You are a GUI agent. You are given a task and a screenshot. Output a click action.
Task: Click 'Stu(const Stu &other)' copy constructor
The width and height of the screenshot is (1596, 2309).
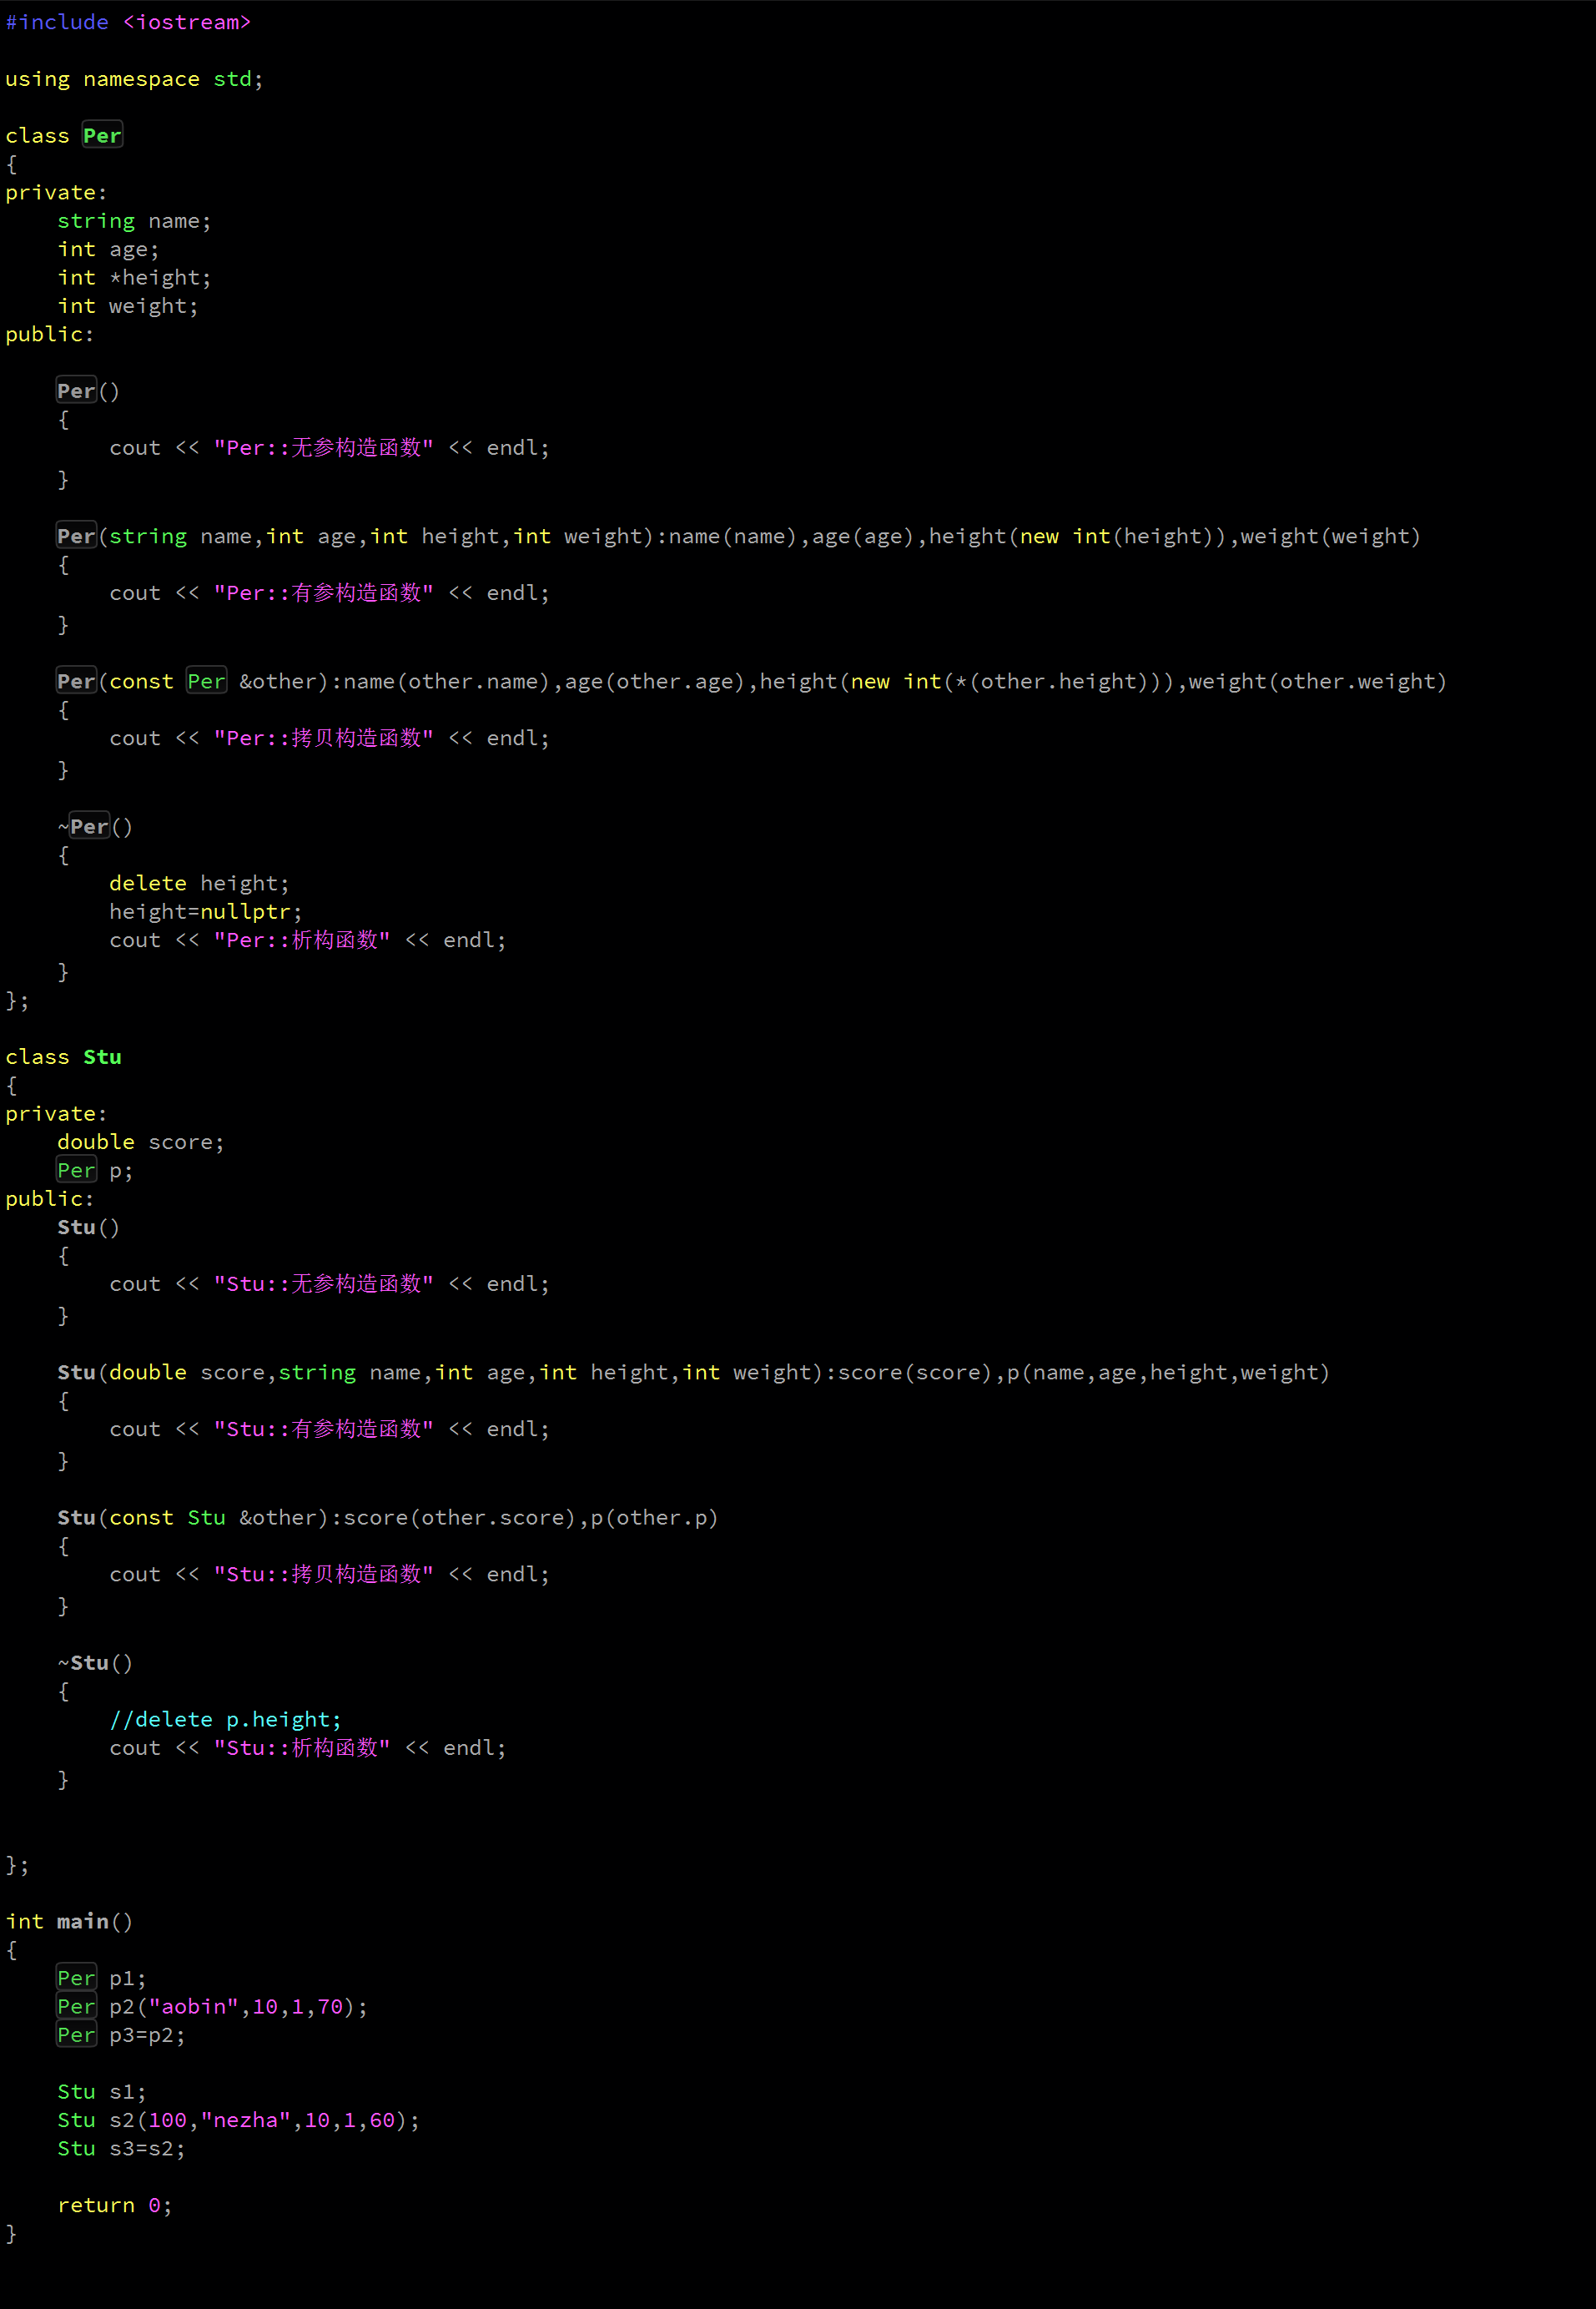[x=388, y=1518]
